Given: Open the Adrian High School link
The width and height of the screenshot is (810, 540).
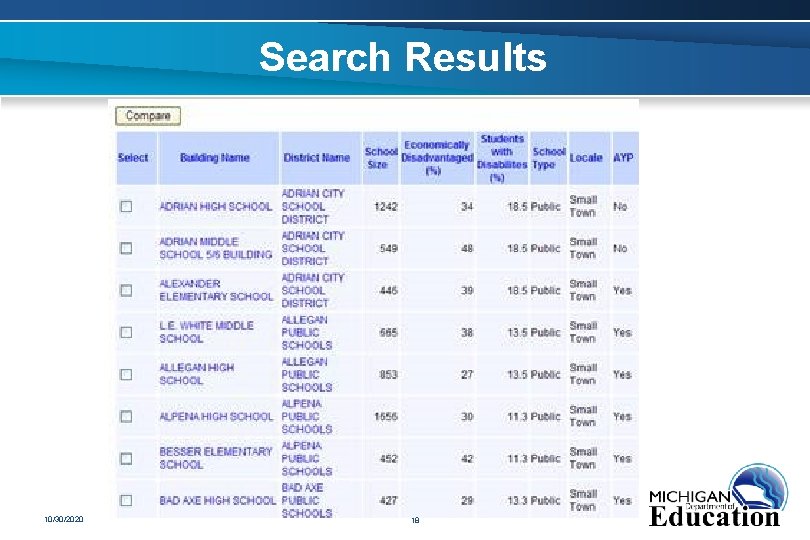Looking at the screenshot, I should click(215, 207).
